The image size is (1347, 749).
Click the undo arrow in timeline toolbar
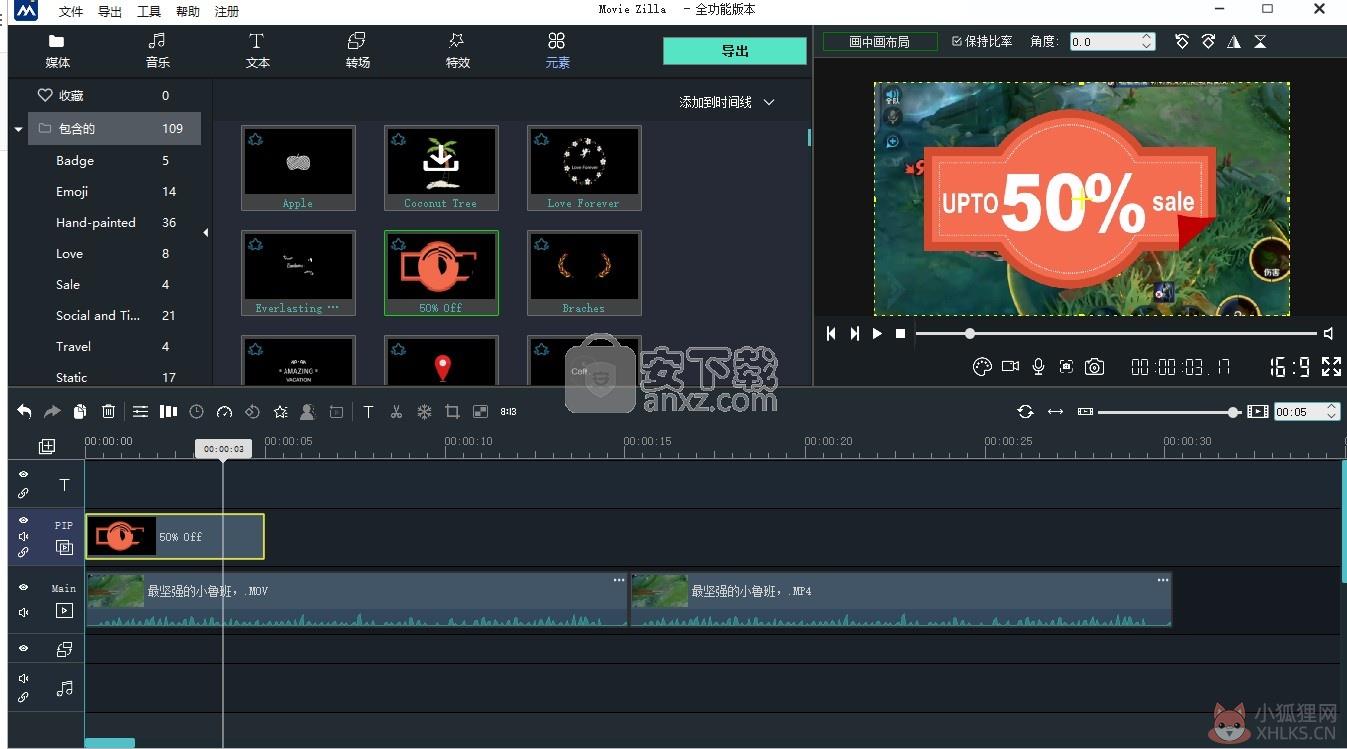[24, 411]
